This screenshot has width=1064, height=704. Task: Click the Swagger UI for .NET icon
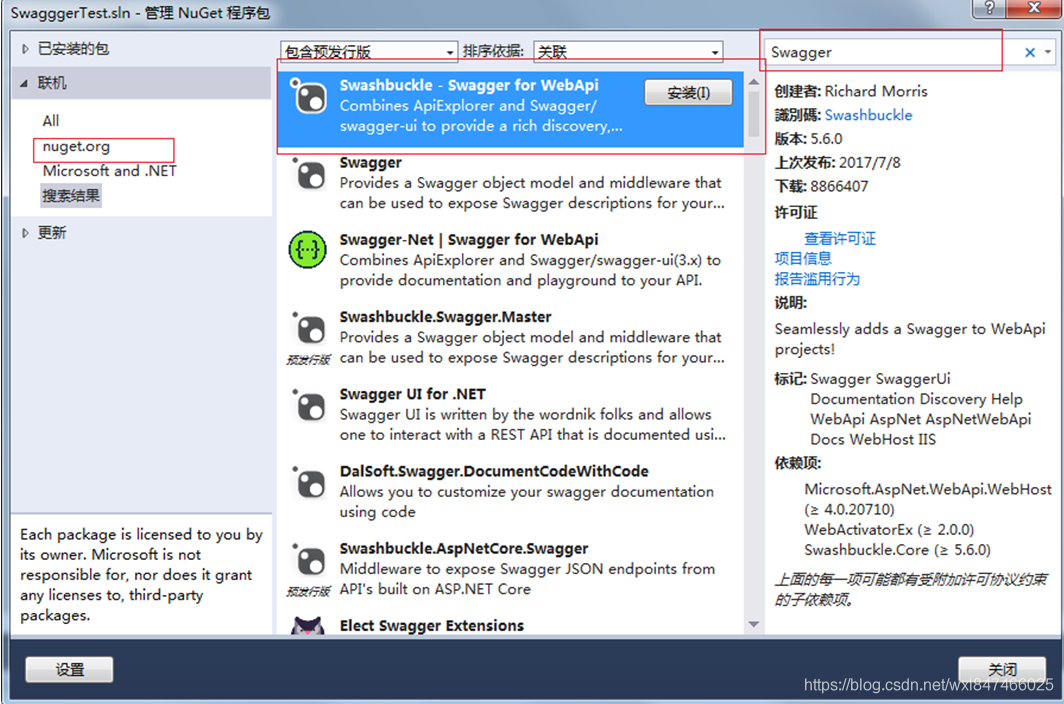coord(309,406)
